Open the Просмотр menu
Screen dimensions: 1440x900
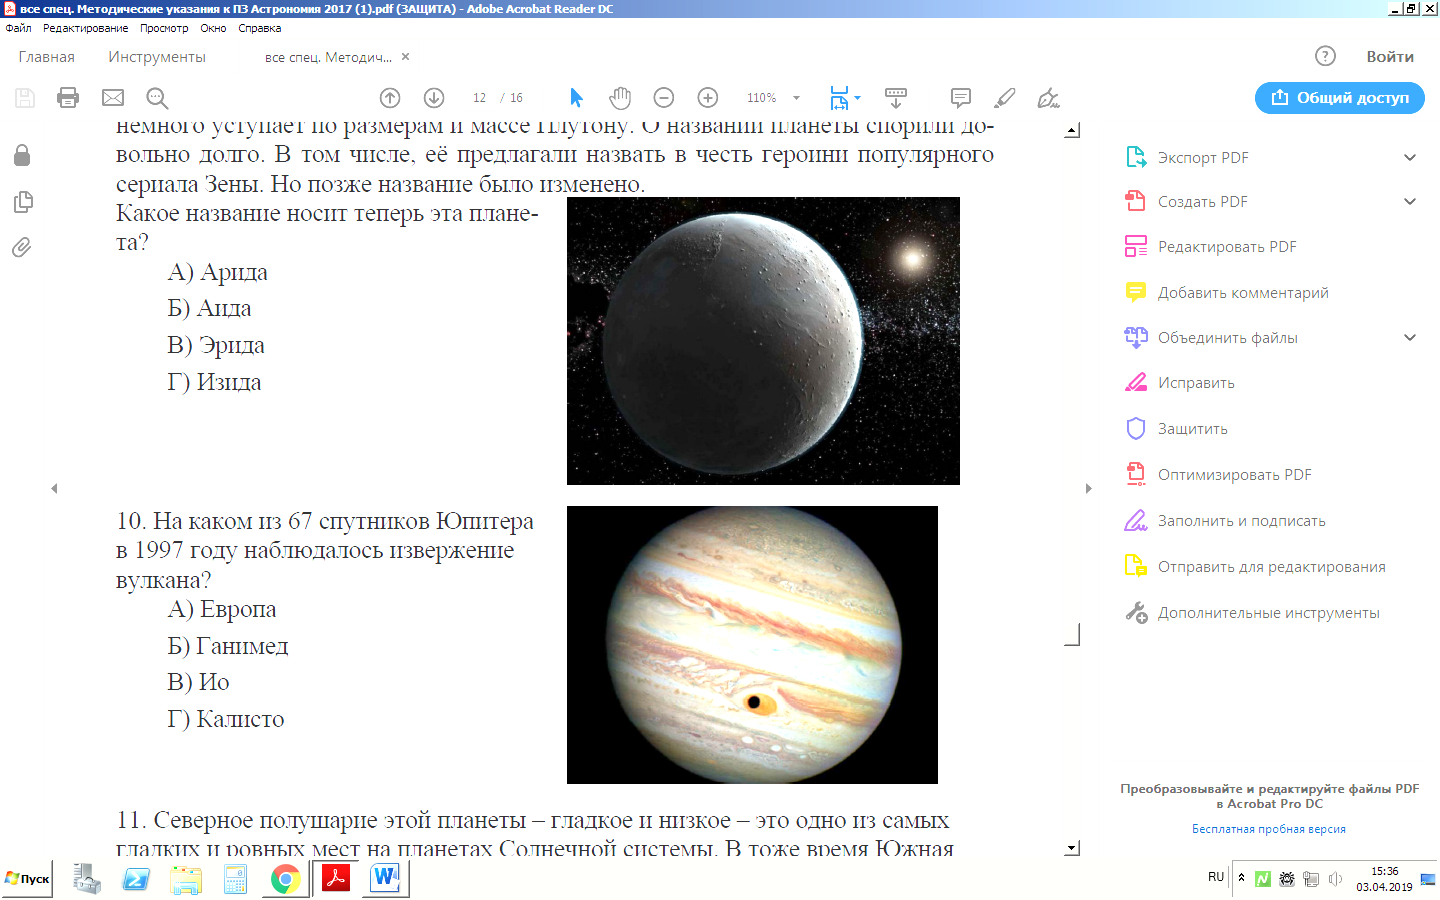pos(164,28)
